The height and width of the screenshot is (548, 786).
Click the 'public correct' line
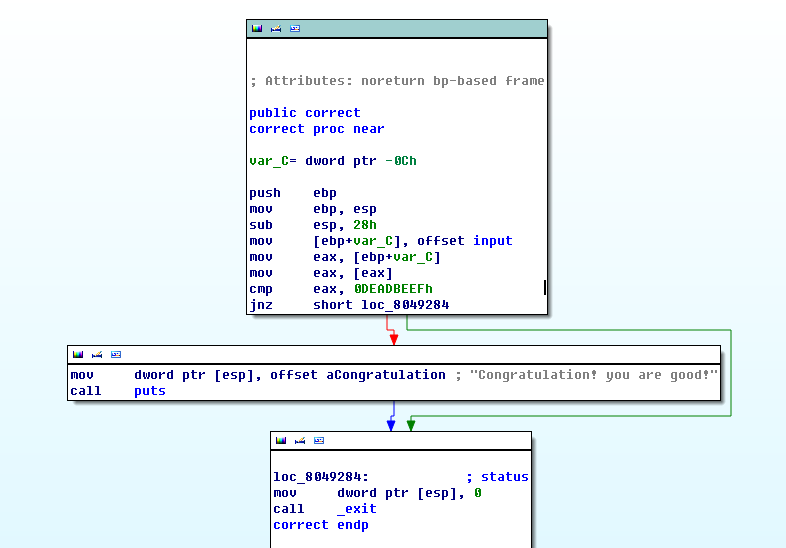[x=305, y=113]
